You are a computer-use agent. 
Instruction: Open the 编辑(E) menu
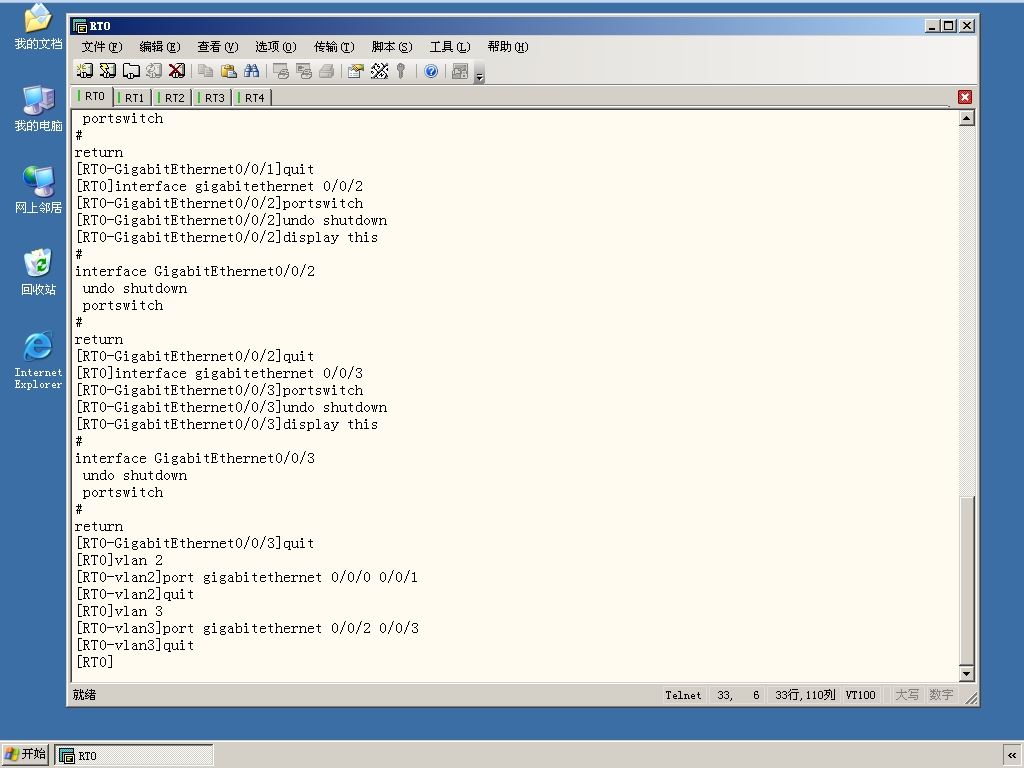click(x=159, y=47)
